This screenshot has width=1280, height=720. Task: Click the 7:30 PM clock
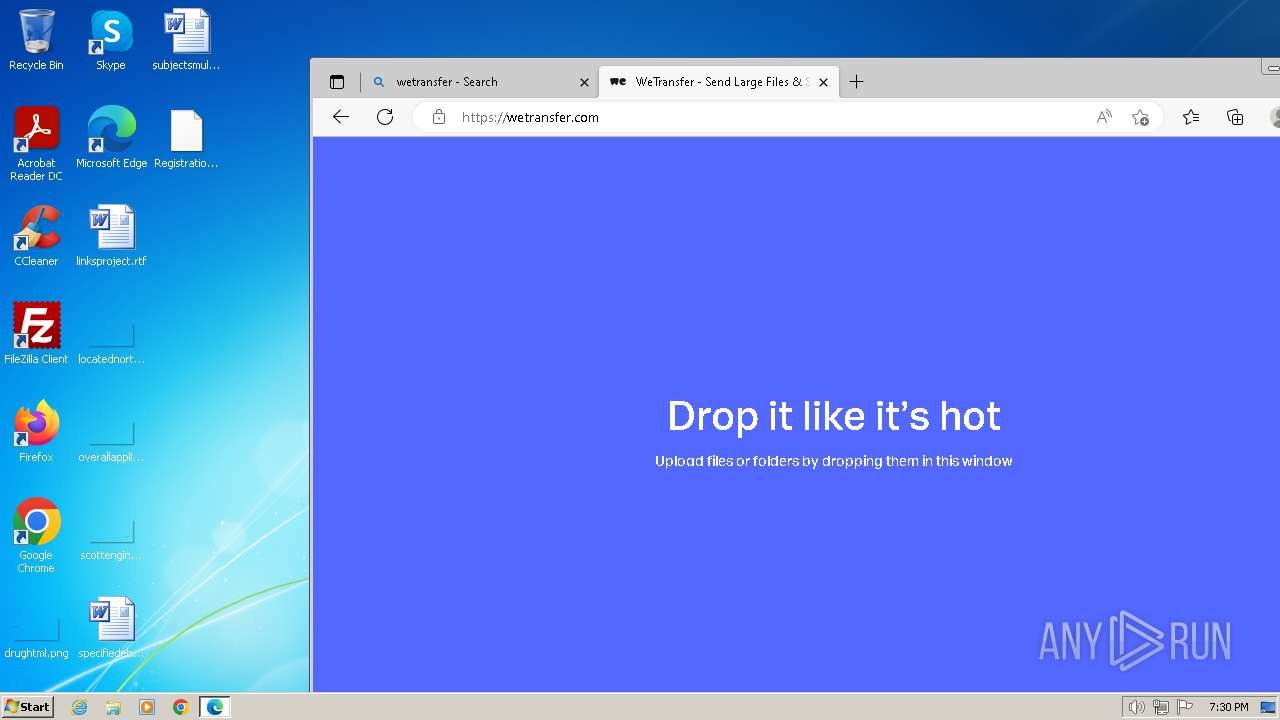tap(1228, 707)
